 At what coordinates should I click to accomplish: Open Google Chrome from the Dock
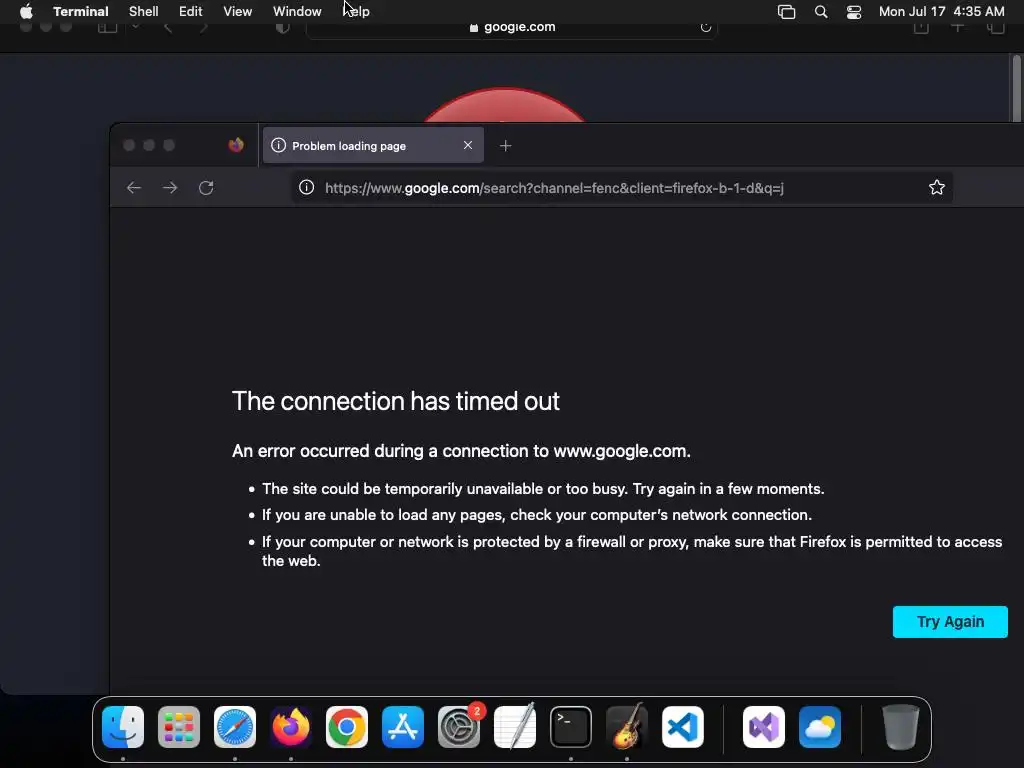click(x=347, y=727)
